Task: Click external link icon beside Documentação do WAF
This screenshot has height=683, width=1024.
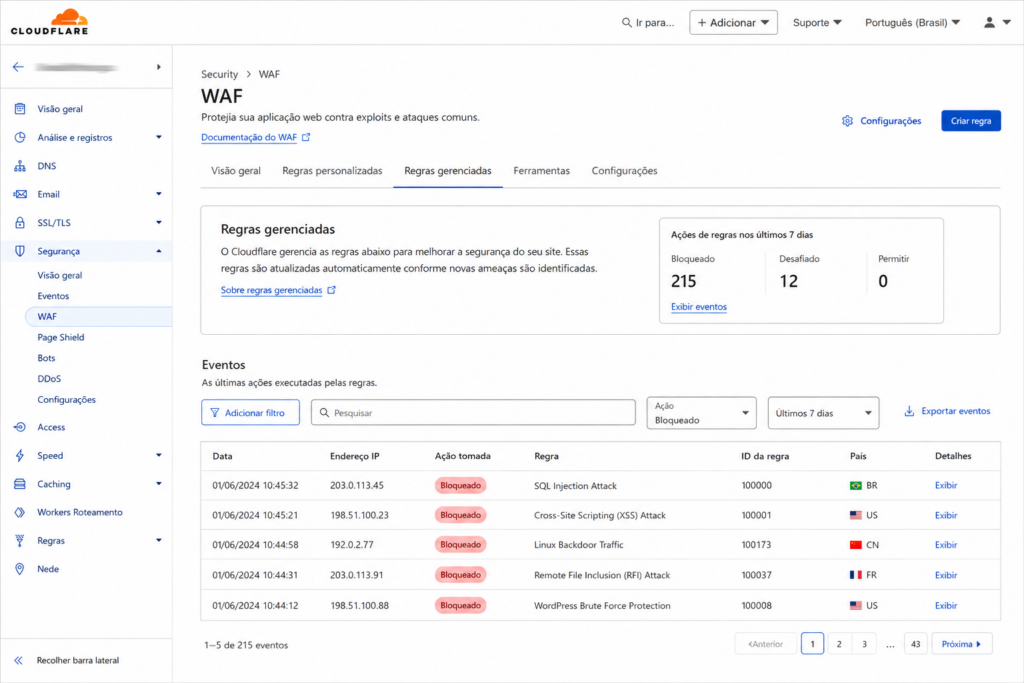Action: coord(306,137)
